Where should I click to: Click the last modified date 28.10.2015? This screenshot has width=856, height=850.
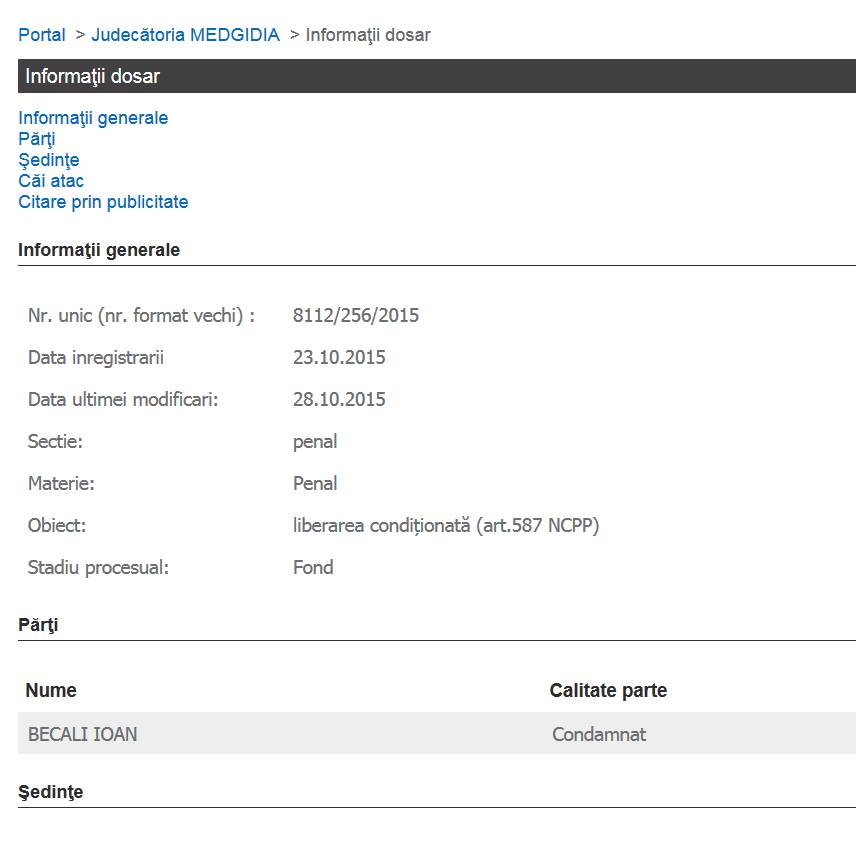coord(339,400)
